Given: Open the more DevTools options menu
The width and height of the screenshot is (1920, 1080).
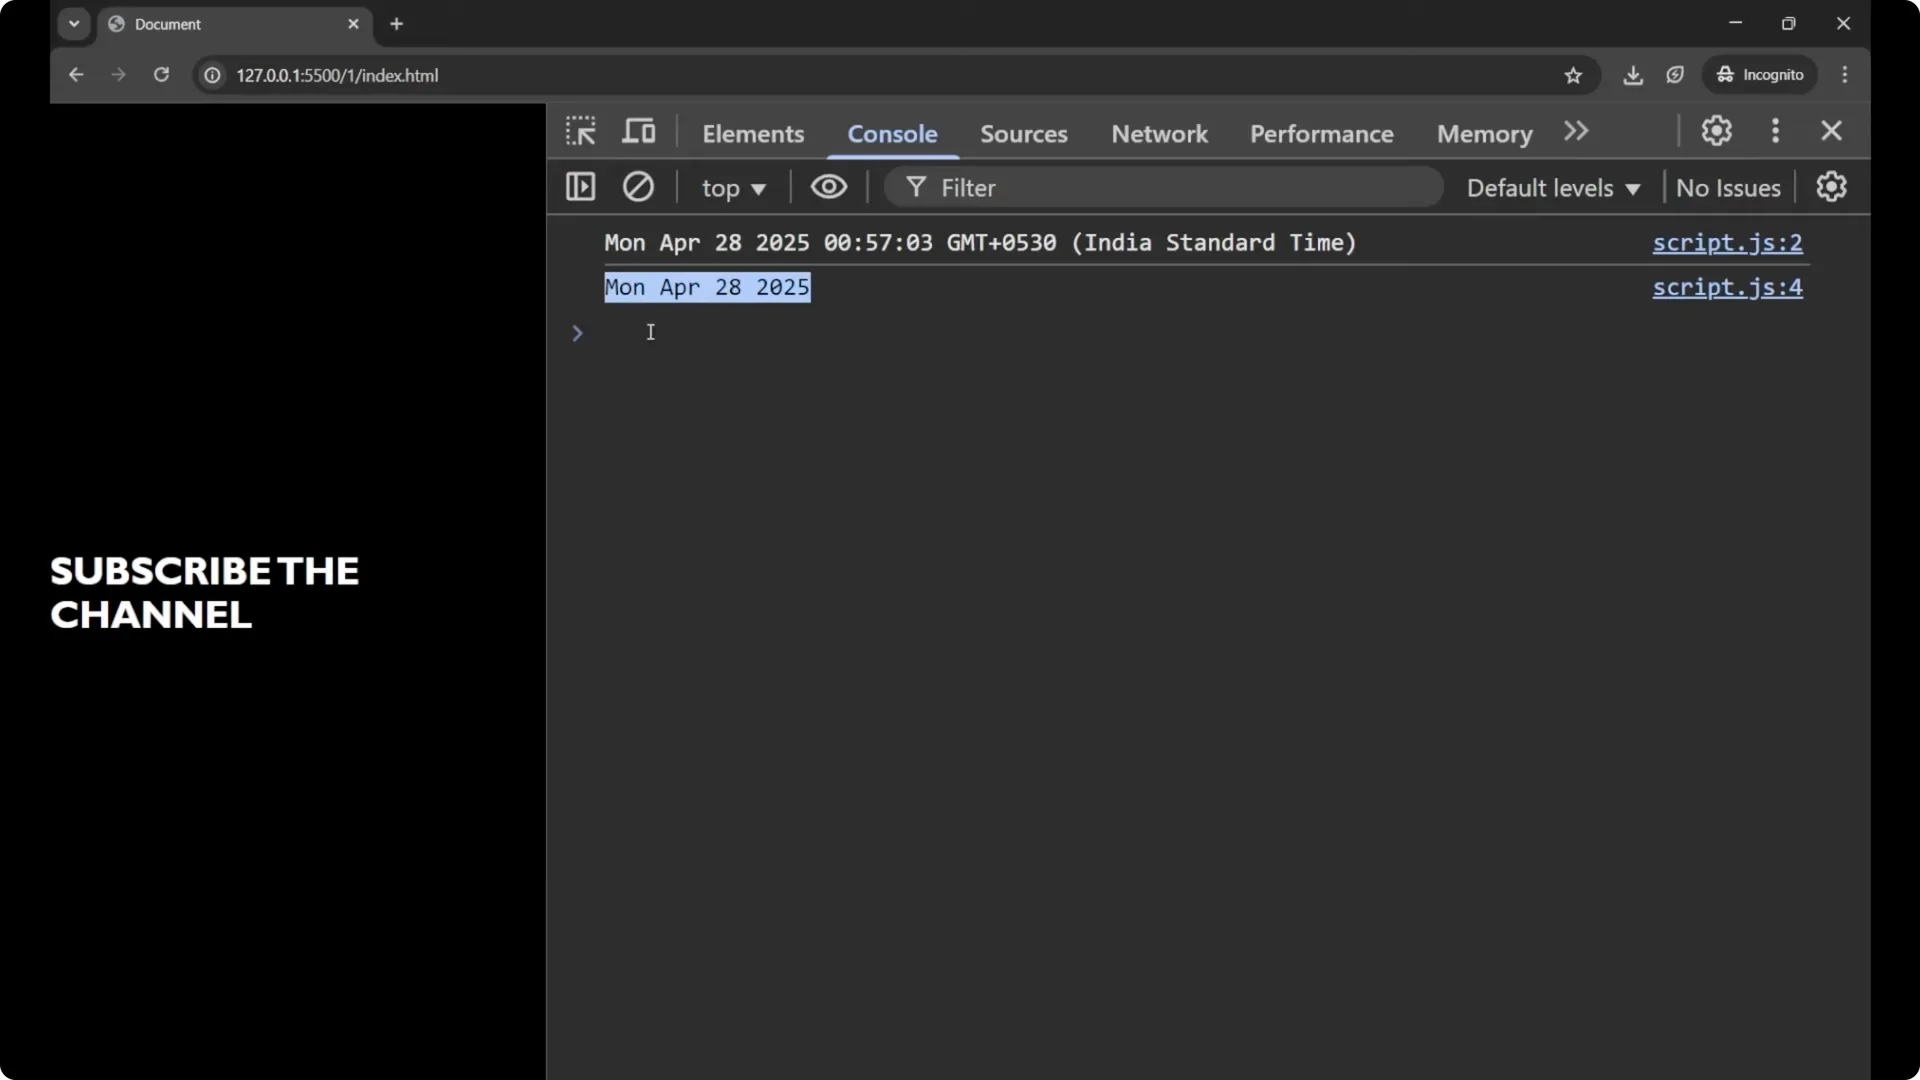Looking at the screenshot, I should point(1776,131).
